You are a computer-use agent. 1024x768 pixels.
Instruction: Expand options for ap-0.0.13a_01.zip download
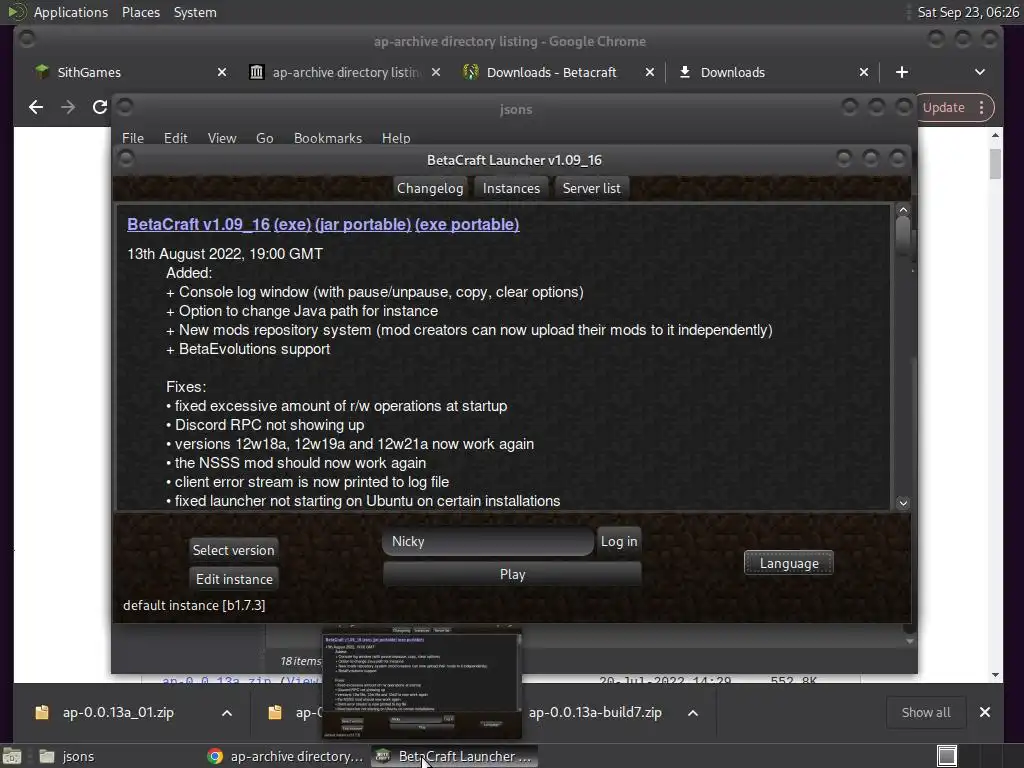(x=227, y=713)
